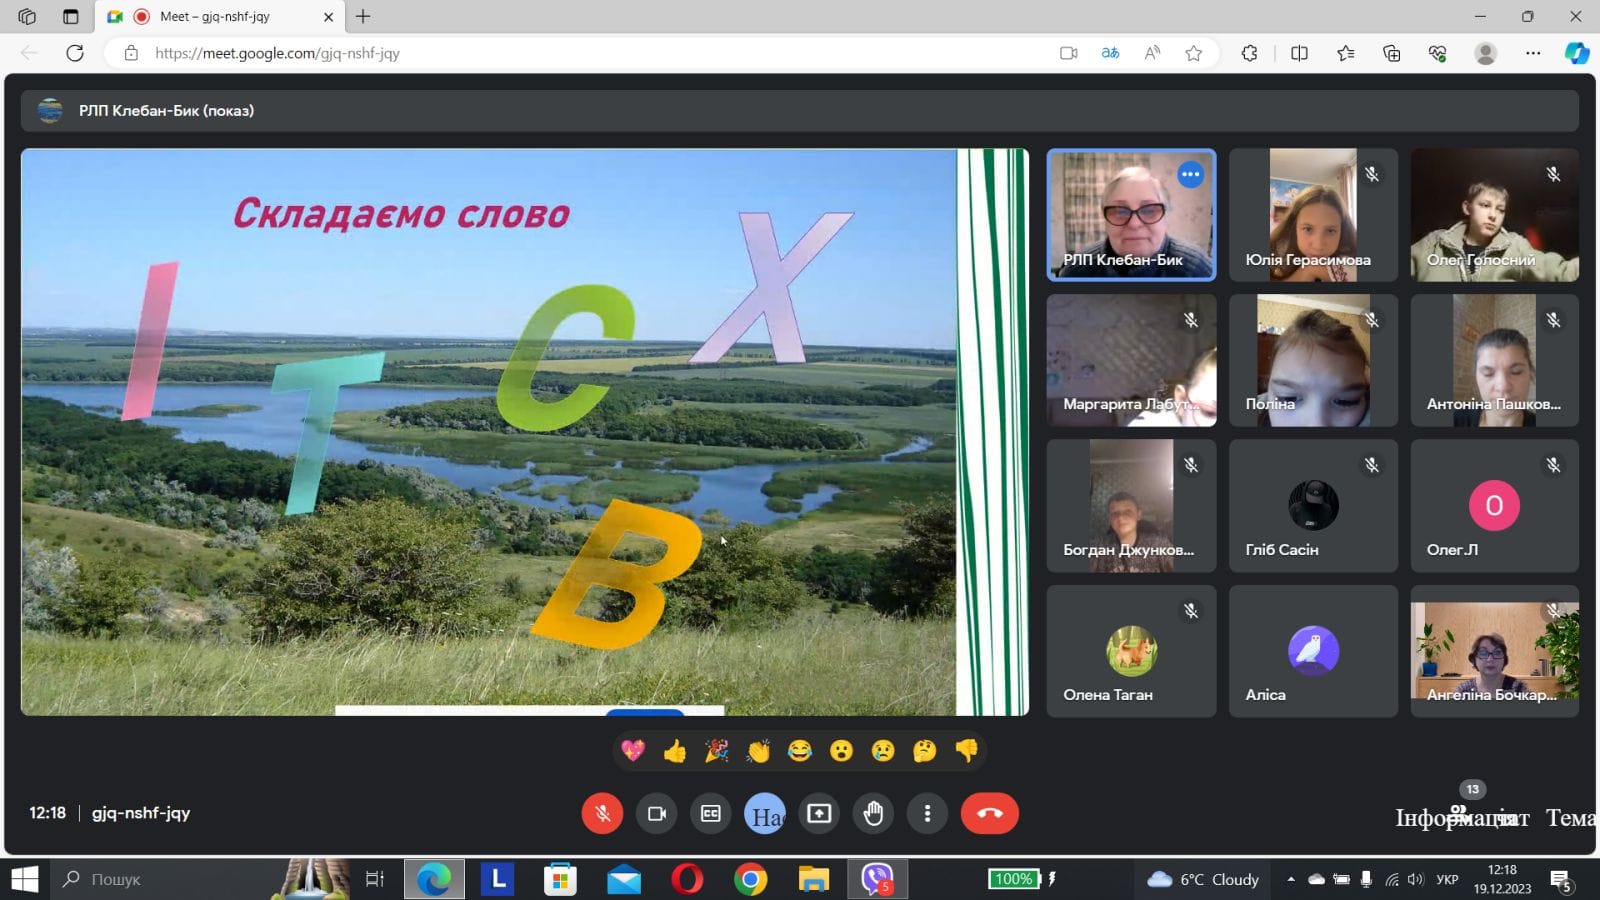Select the Юлія Герасимова video tile

point(1313,215)
